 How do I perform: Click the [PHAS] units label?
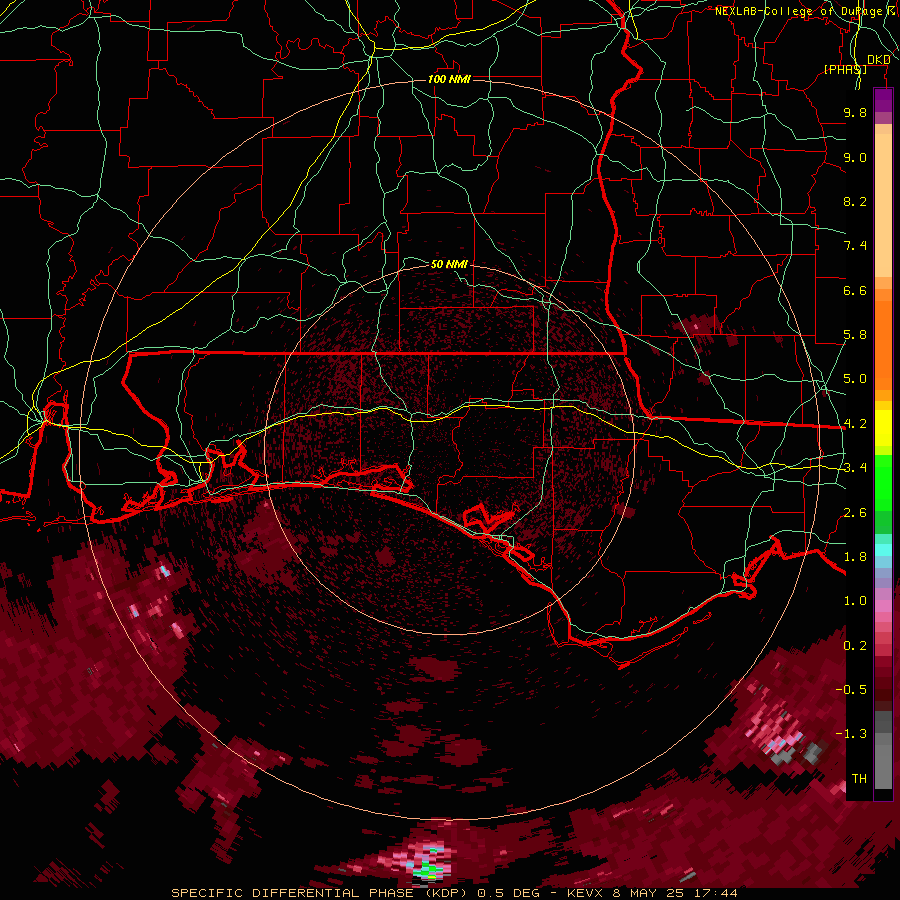coord(845,69)
